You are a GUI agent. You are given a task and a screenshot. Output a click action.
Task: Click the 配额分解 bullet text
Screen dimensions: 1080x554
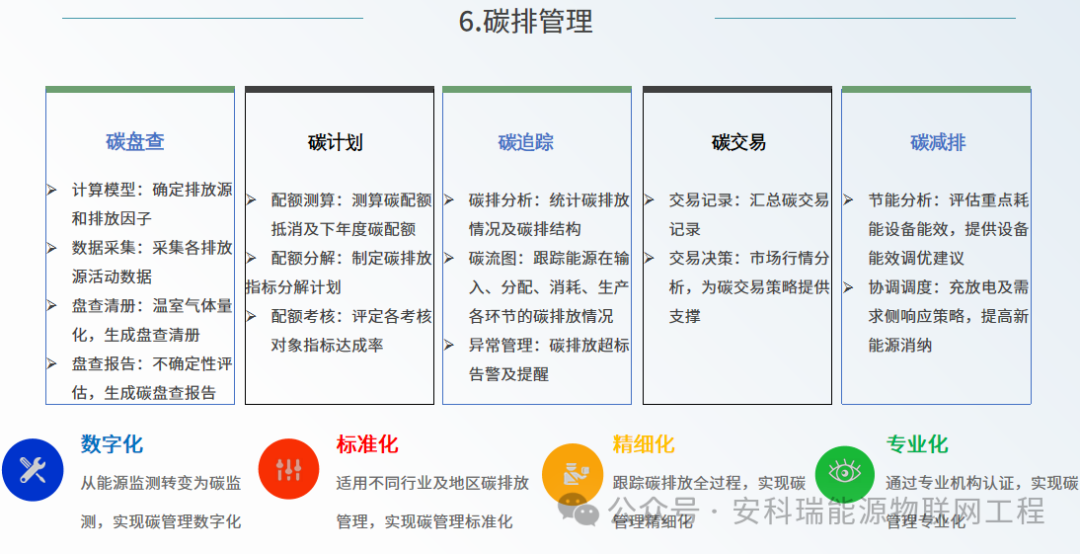point(339,273)
